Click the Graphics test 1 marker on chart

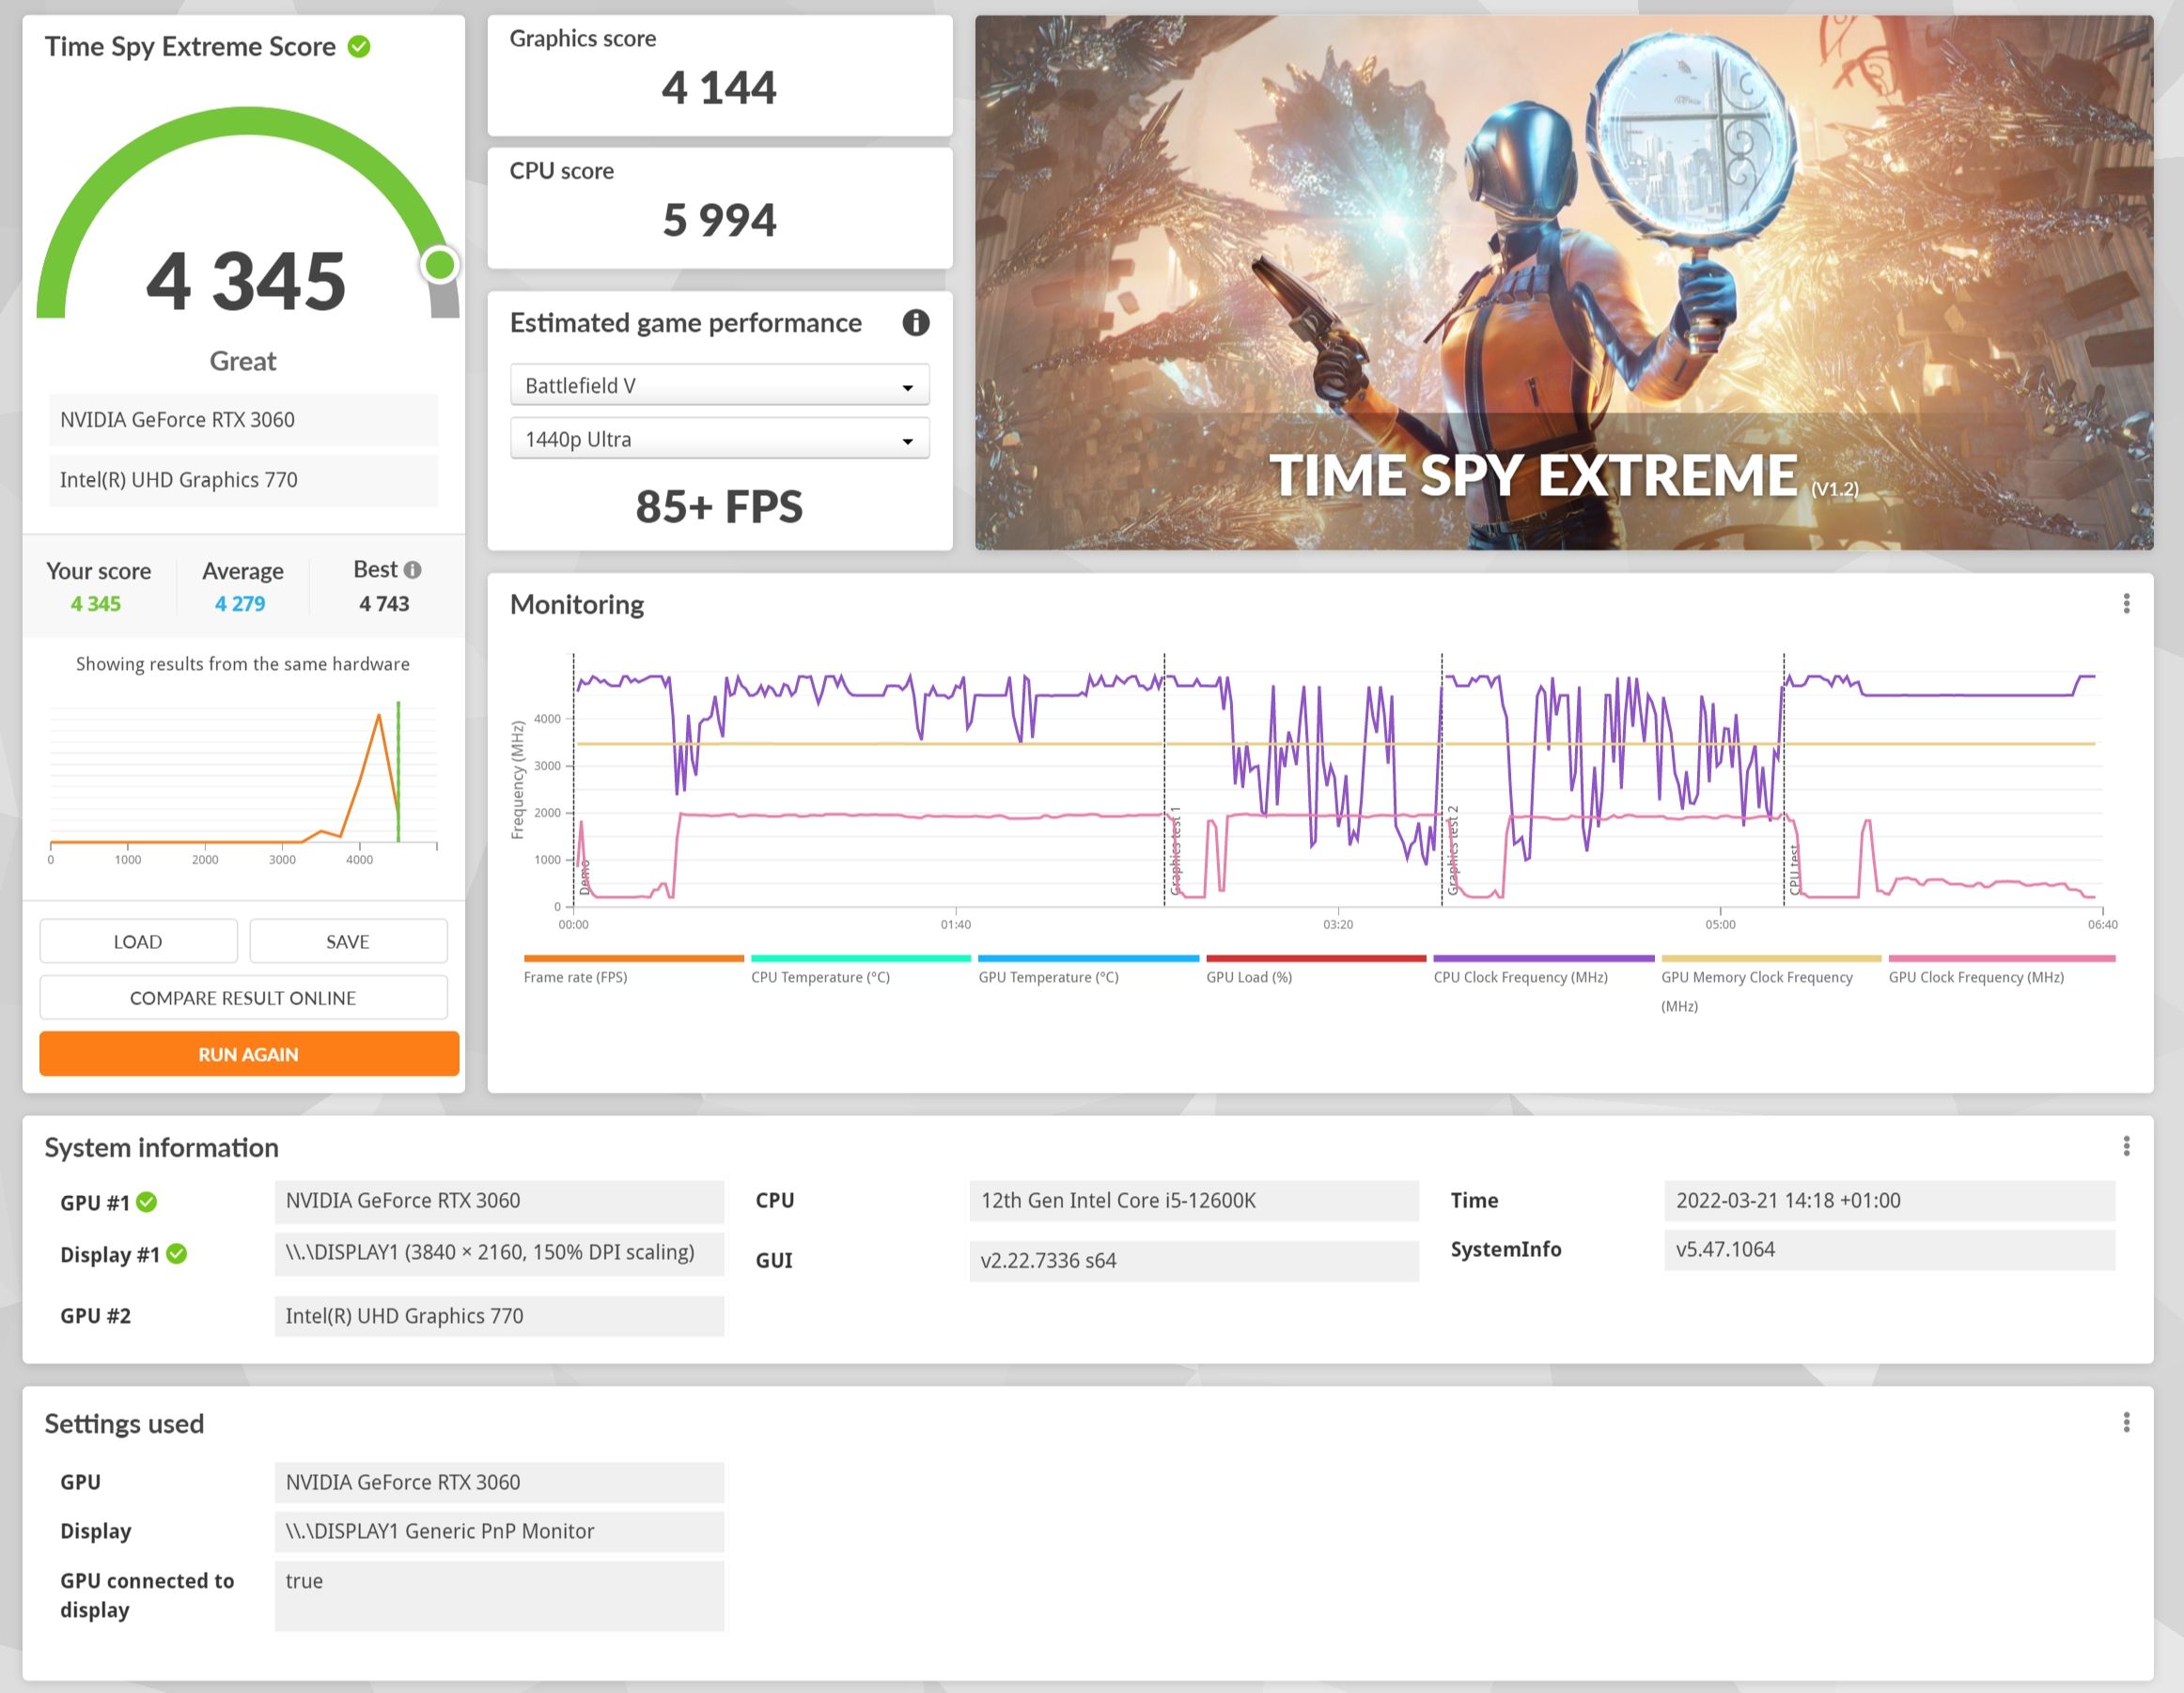[x=1176, y=850]
